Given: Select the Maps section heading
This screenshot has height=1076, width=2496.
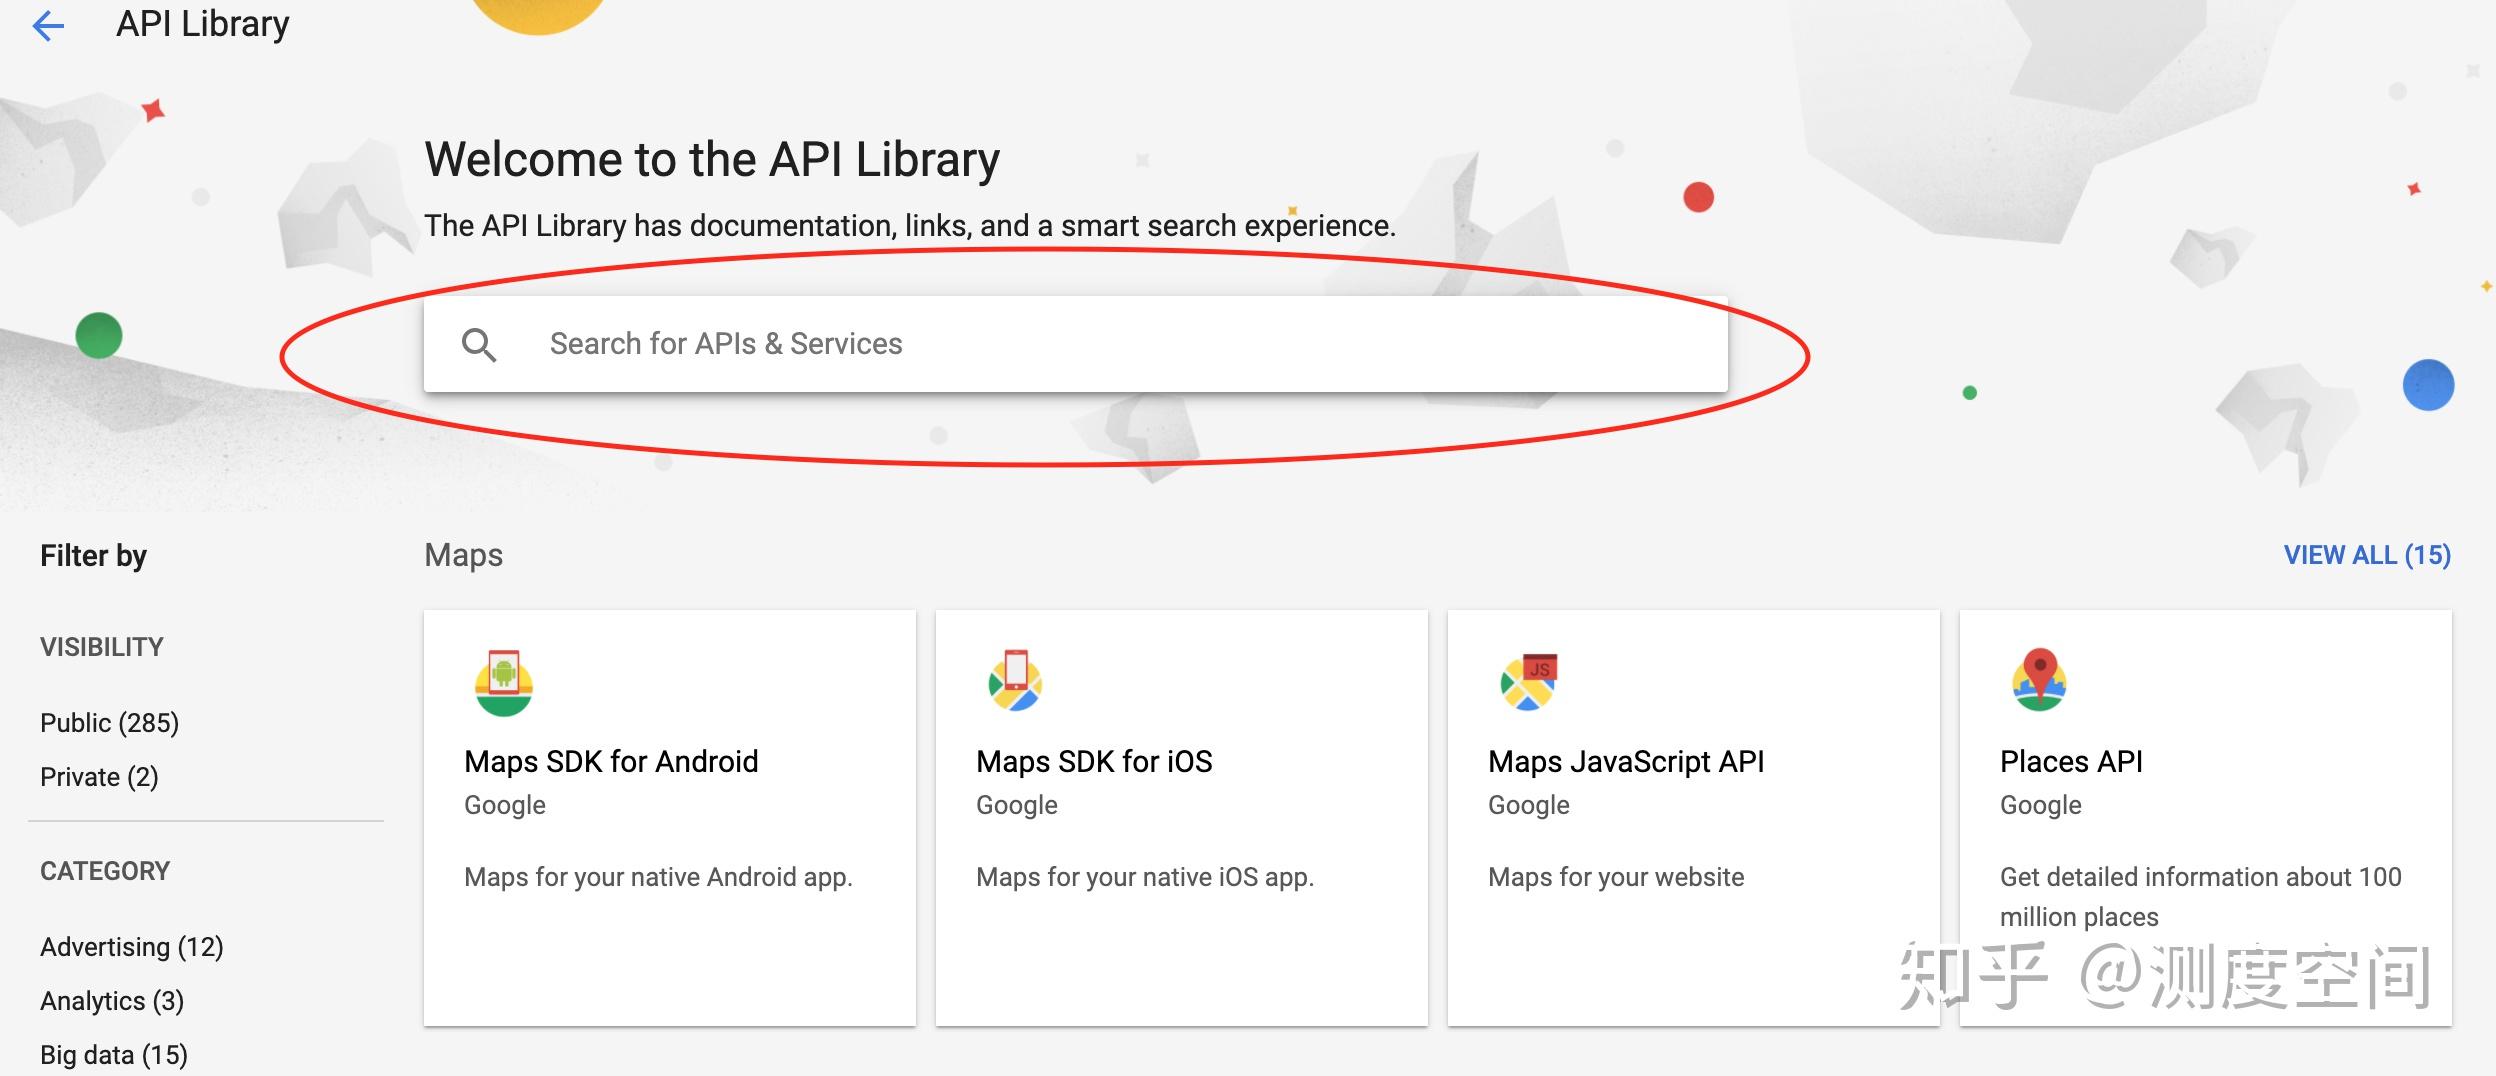Looking at the screenshot, I should coord(464,555).
